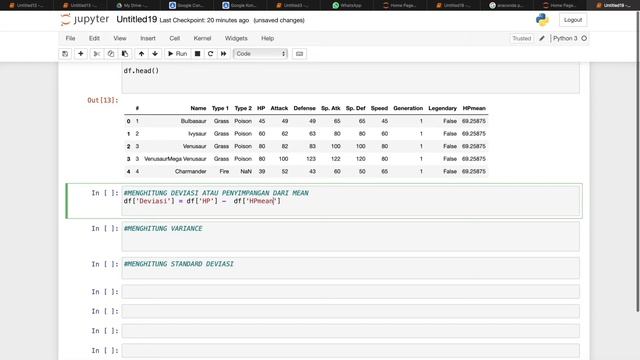
Task: Click the Bulbasaur name cell
Action: (193, 121)
